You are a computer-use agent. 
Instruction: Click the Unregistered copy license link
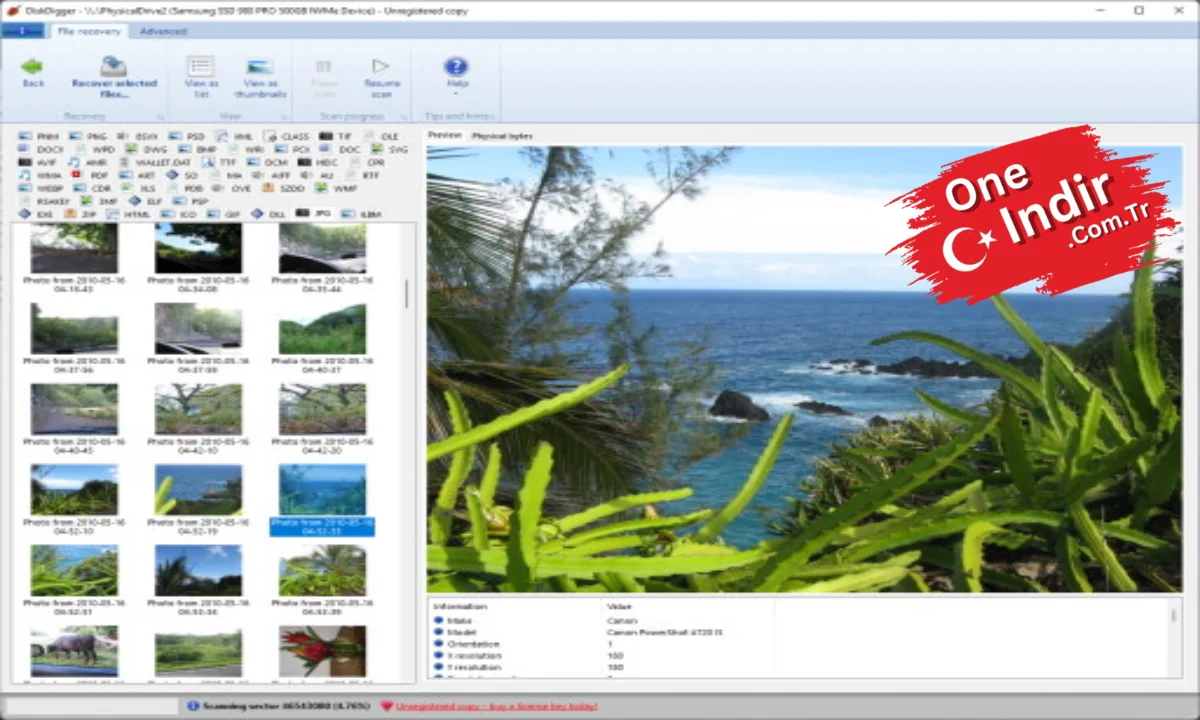point(496,706)
